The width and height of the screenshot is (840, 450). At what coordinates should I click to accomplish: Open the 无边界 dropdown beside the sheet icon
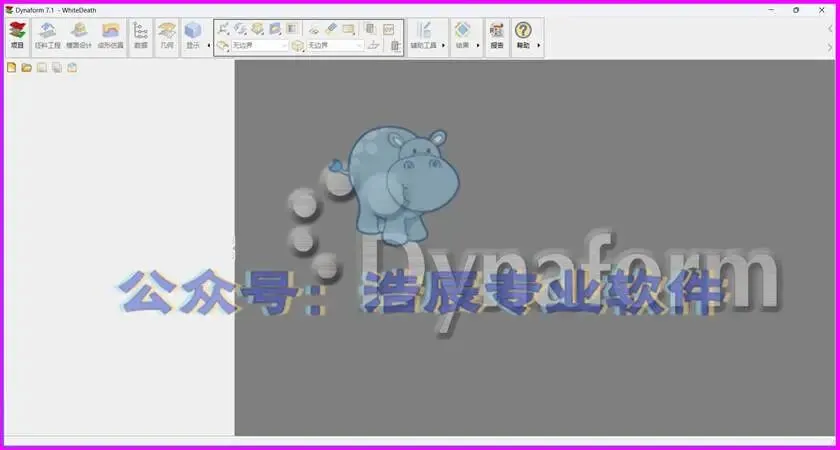point(260,46)
